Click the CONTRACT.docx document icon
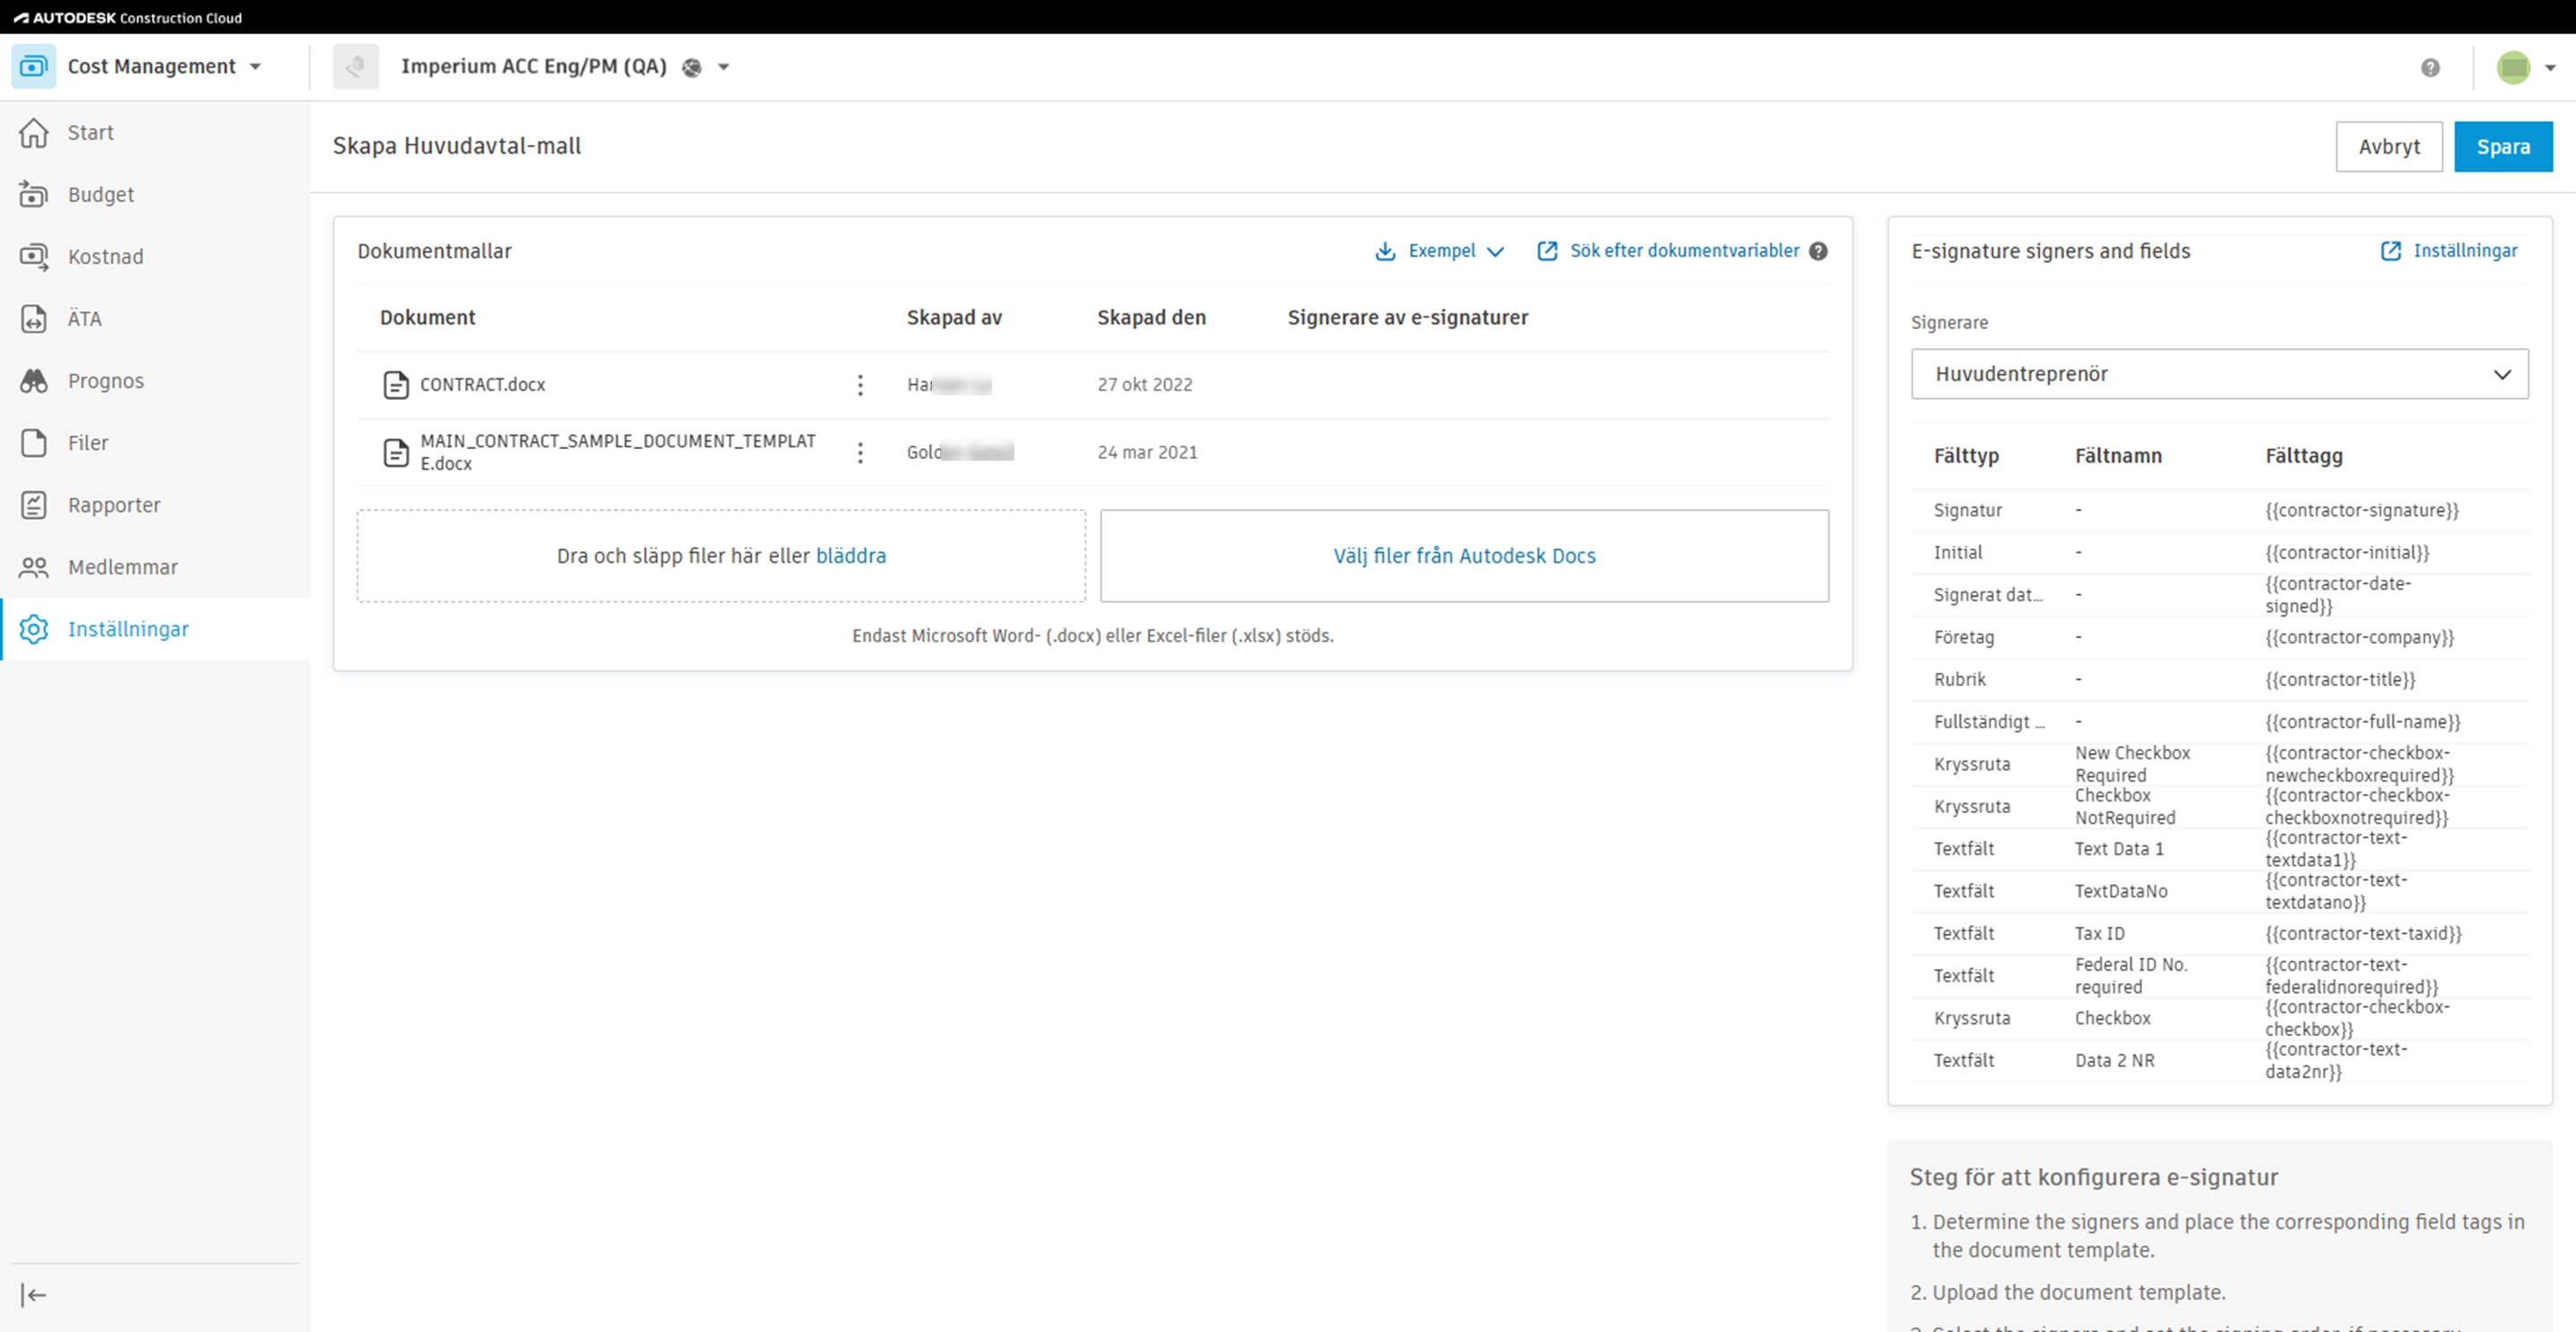This screenshot has height=1332, width=2576. (x=396, y=385)
